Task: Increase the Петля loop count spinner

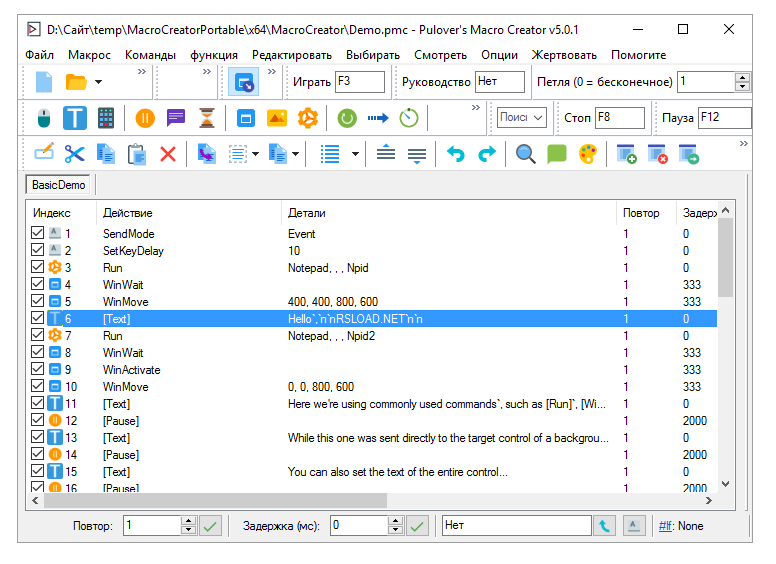Action: click(x=742, y=77)
